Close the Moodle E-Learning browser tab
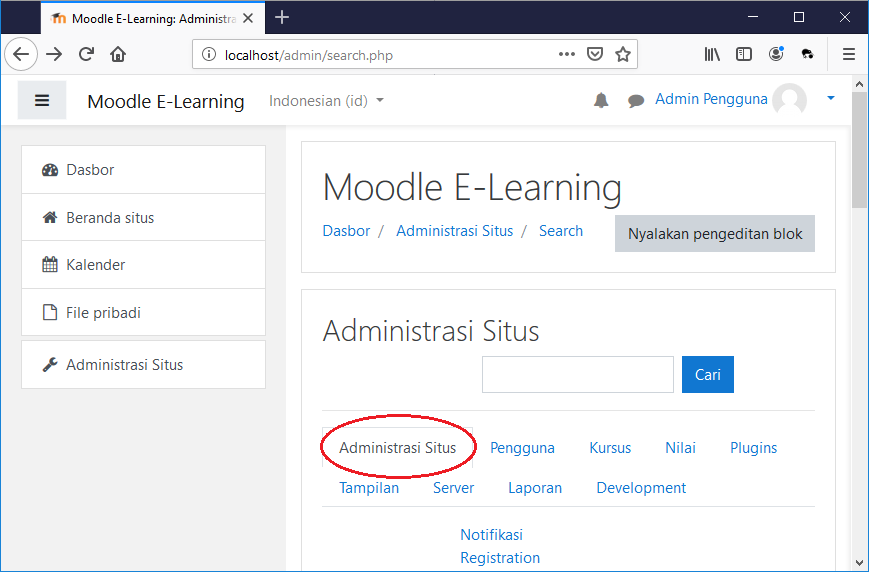This screenshot has width=869, height=572. (248, 18)
